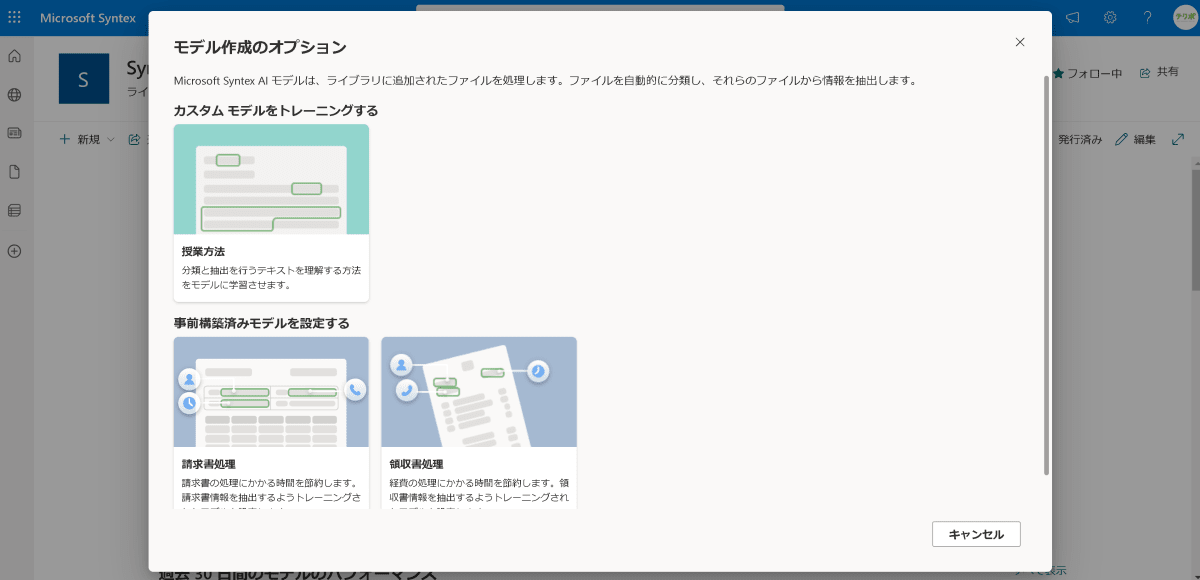This screenshot has height=580, width=1200.
Task: Open the globe My sites icon
Action: (x=14, y=95)
